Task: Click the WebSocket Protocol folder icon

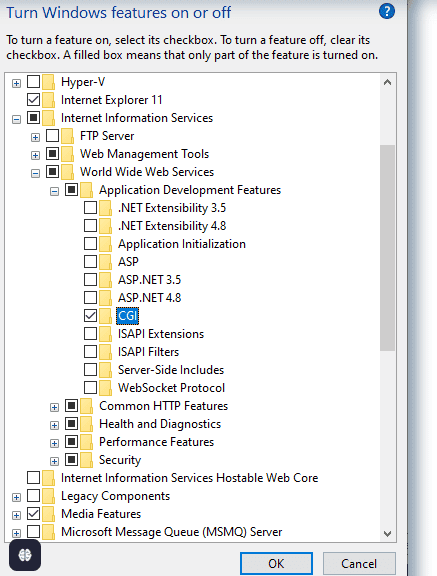Action: [x=105, y=388]
